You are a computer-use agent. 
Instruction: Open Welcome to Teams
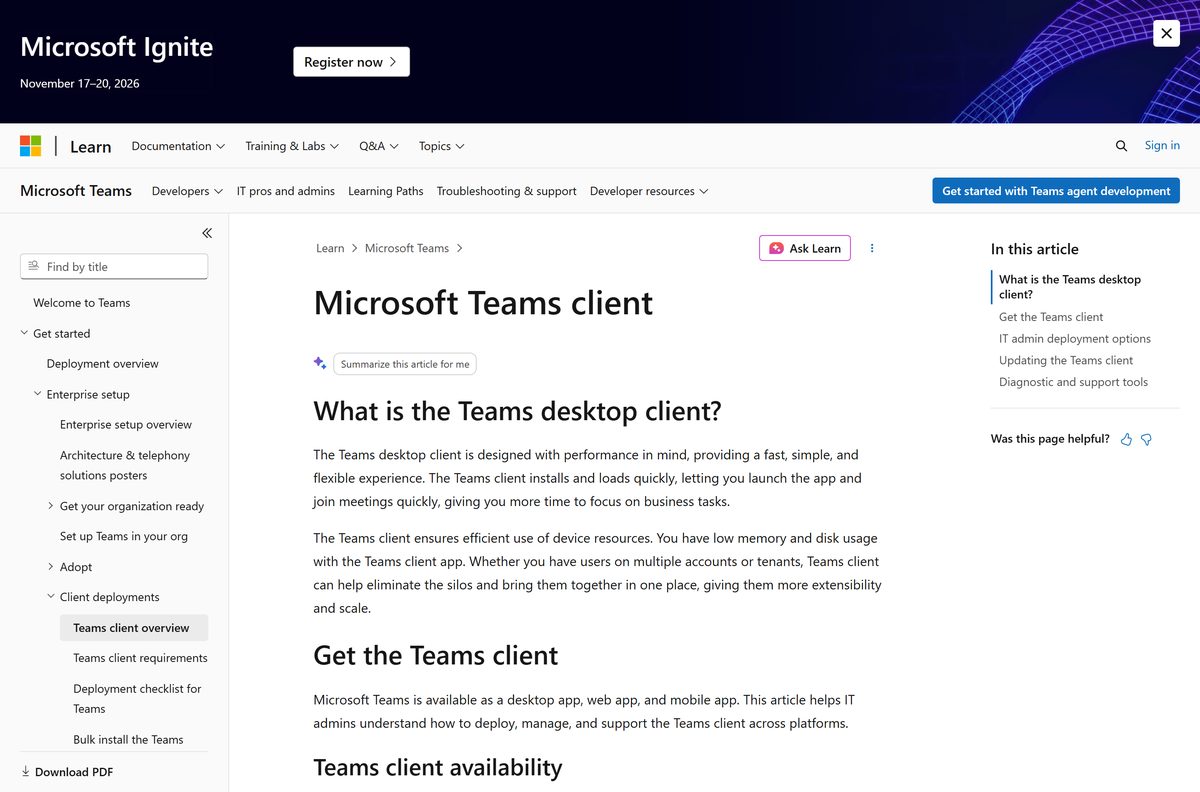[x=82, y=303]
